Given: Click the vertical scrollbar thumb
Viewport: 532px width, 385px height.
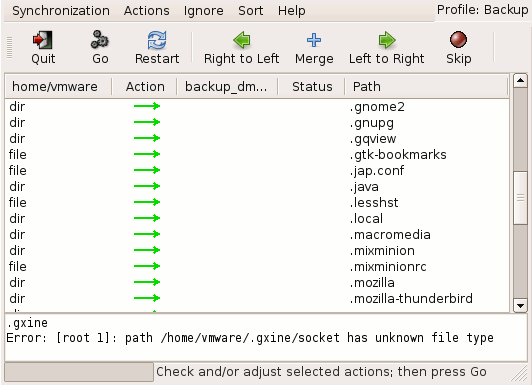Looking at the screenshot, I should coord(520,198).
